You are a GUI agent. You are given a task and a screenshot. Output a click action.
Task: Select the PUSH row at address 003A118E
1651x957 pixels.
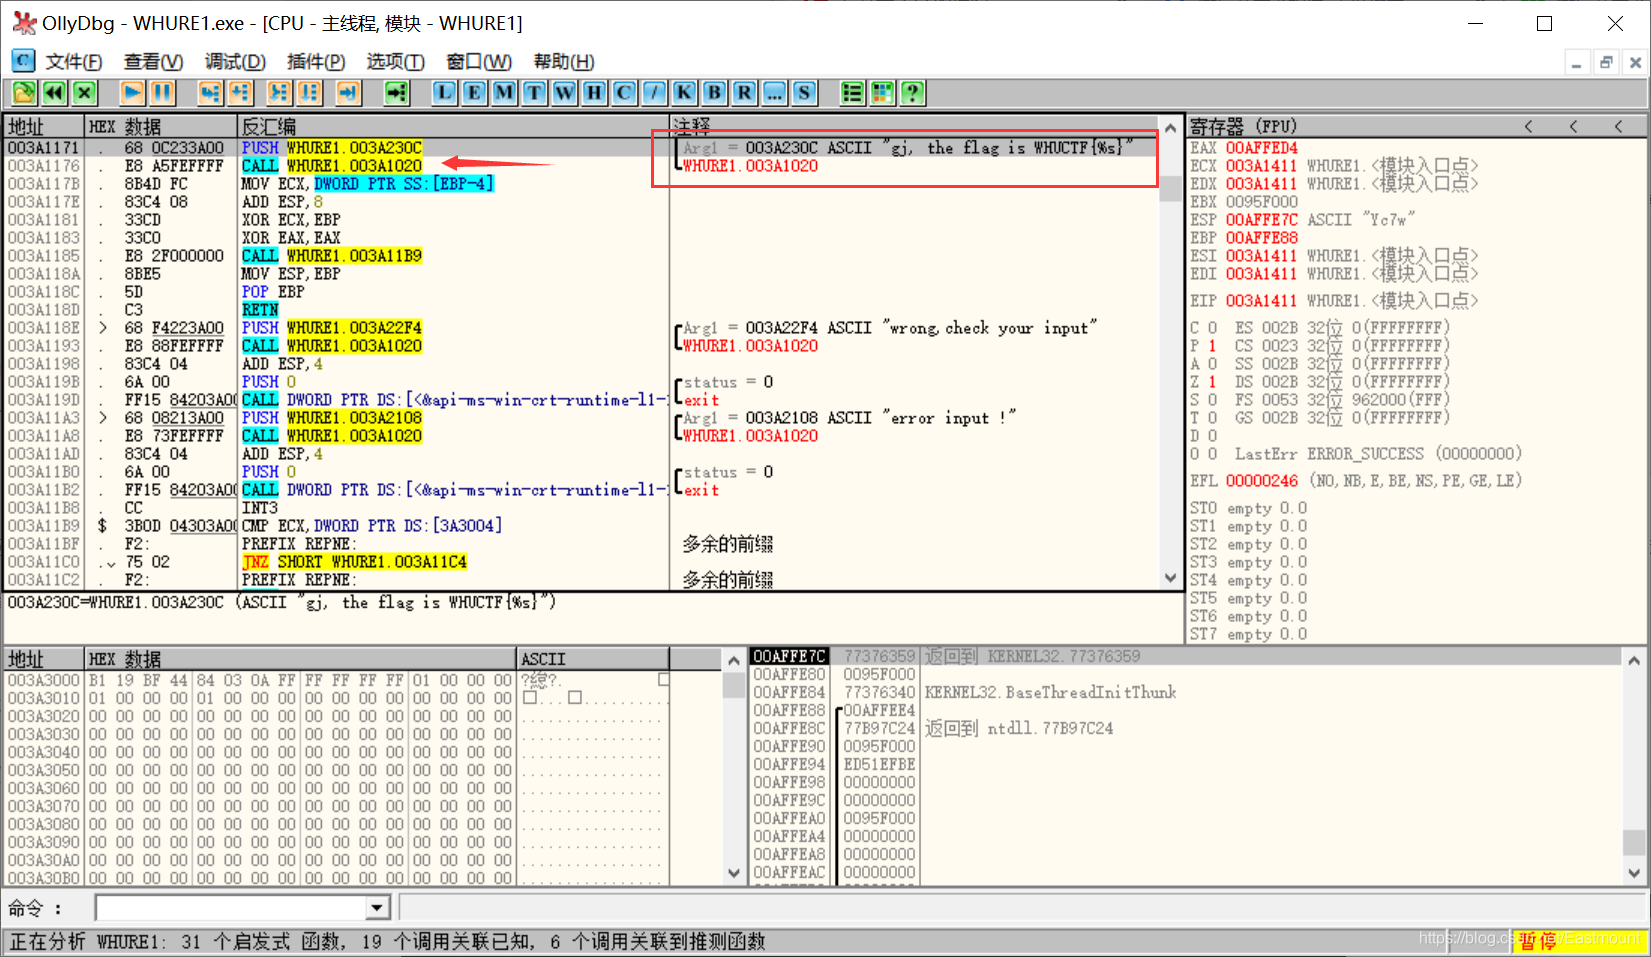(582, 328)
